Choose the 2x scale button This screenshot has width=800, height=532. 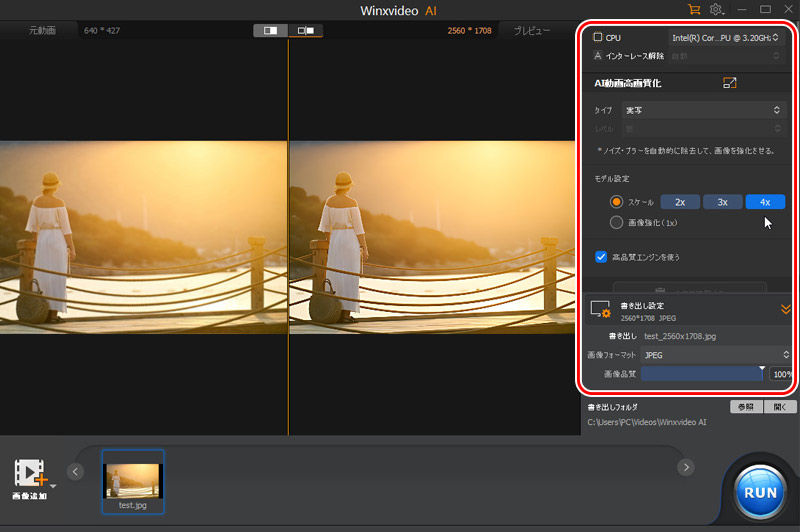[x=680, y=202]
